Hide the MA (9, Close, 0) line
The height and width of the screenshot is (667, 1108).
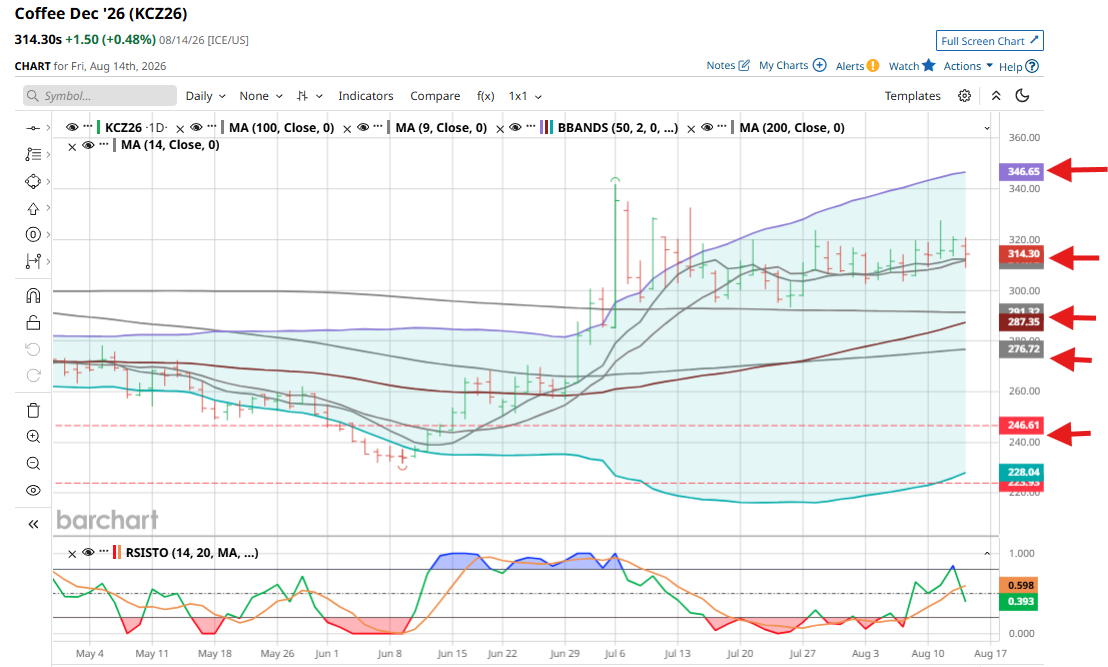pos(363,127)
